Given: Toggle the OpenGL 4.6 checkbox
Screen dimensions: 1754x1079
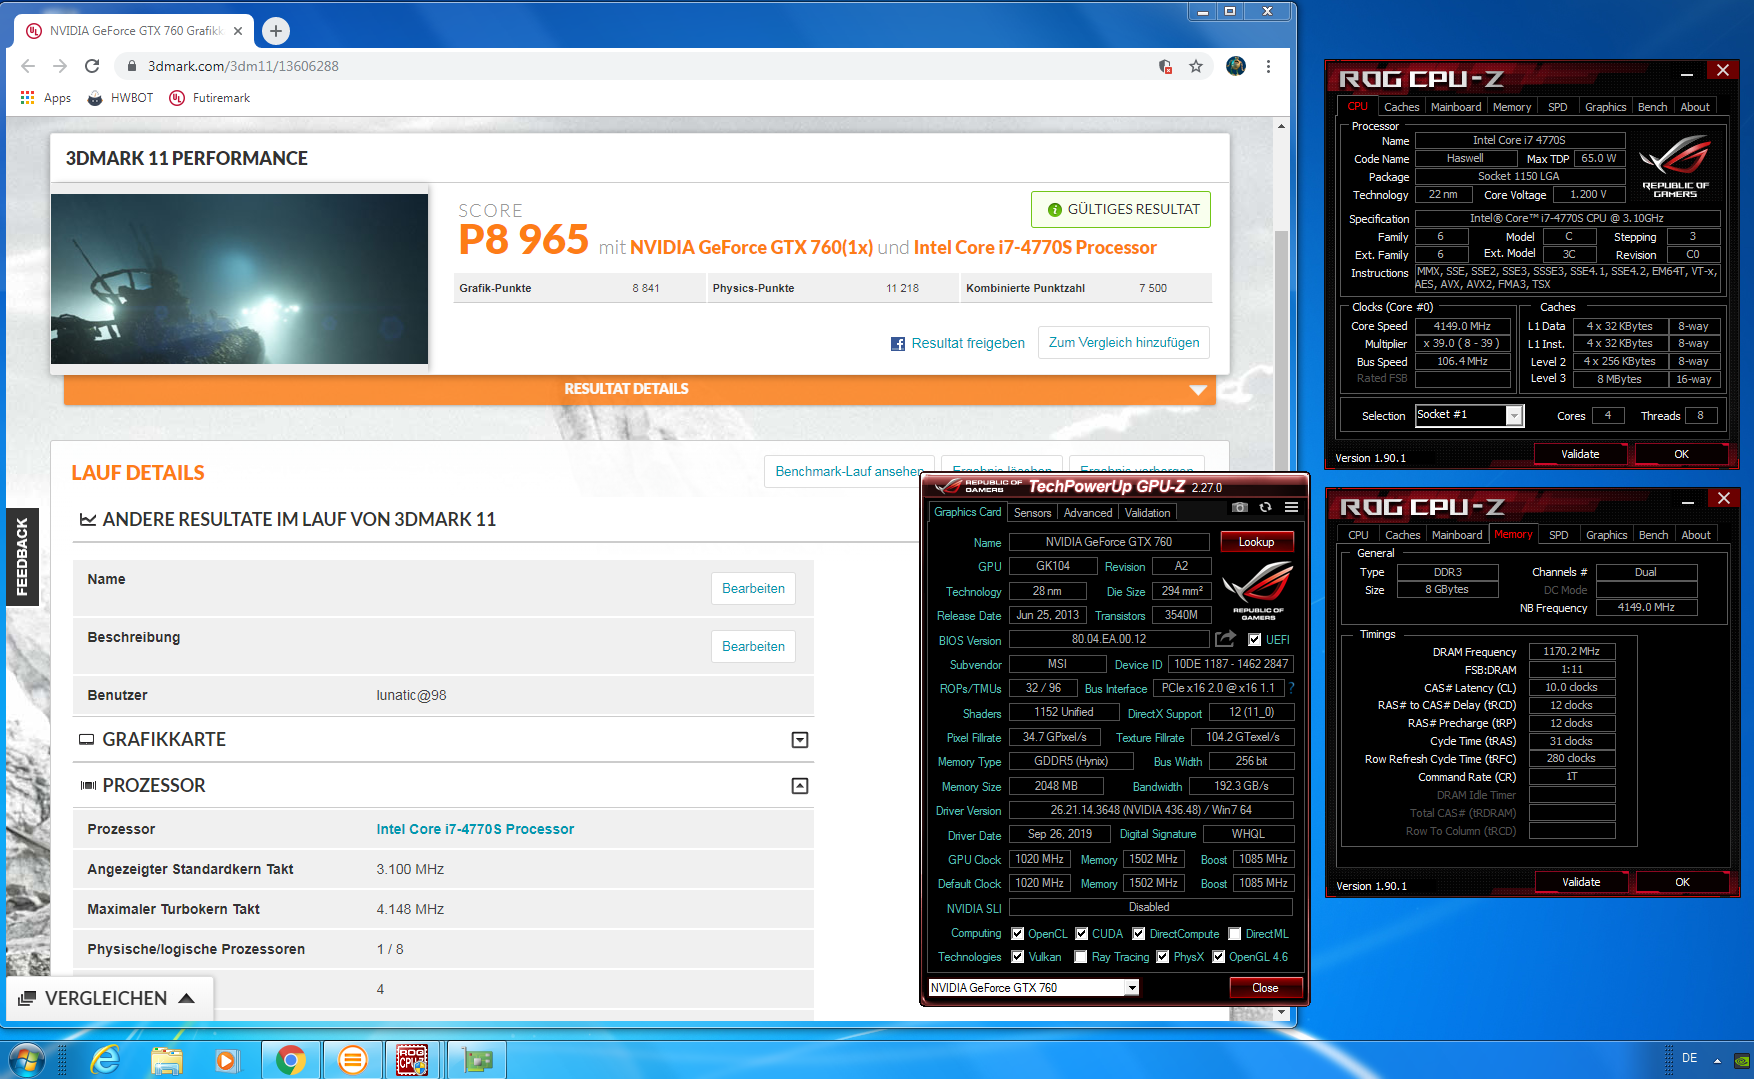Looking at the screenshot, I should pyautogui.click(x=1218, y=957).
